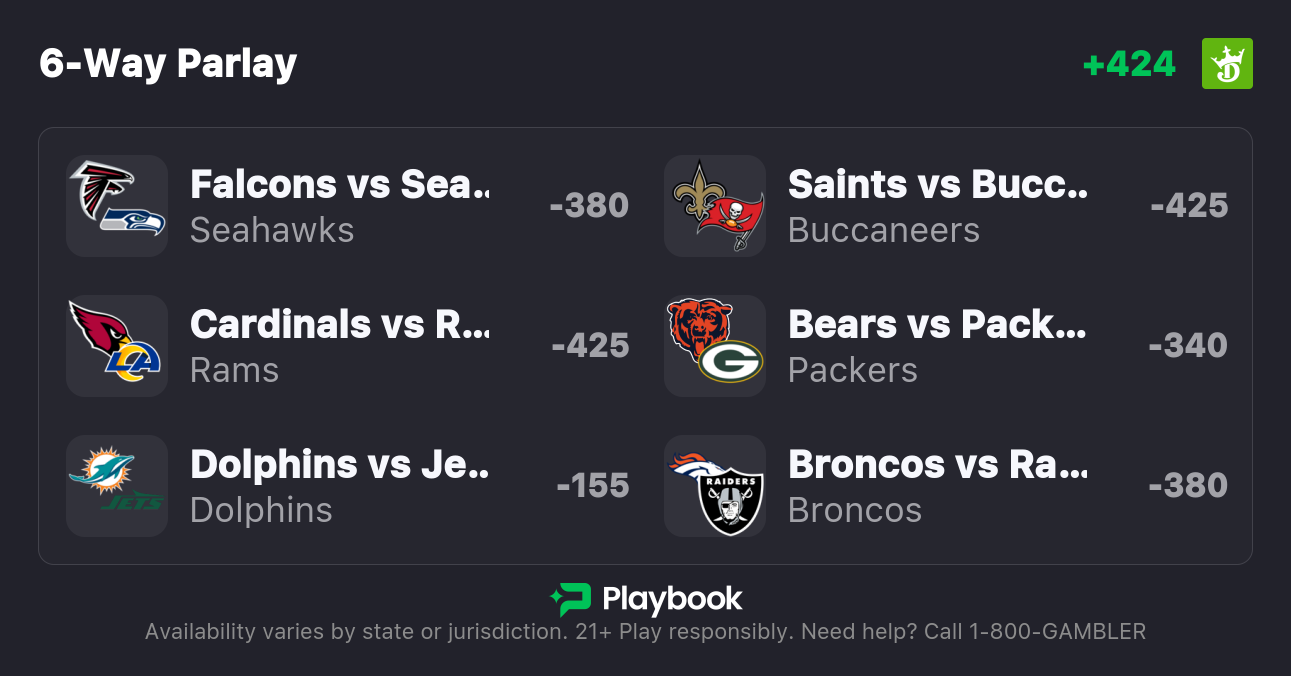Screen dimensions: 1291x676
Task: Click the Rams pick label
Action: coord(234,370)
